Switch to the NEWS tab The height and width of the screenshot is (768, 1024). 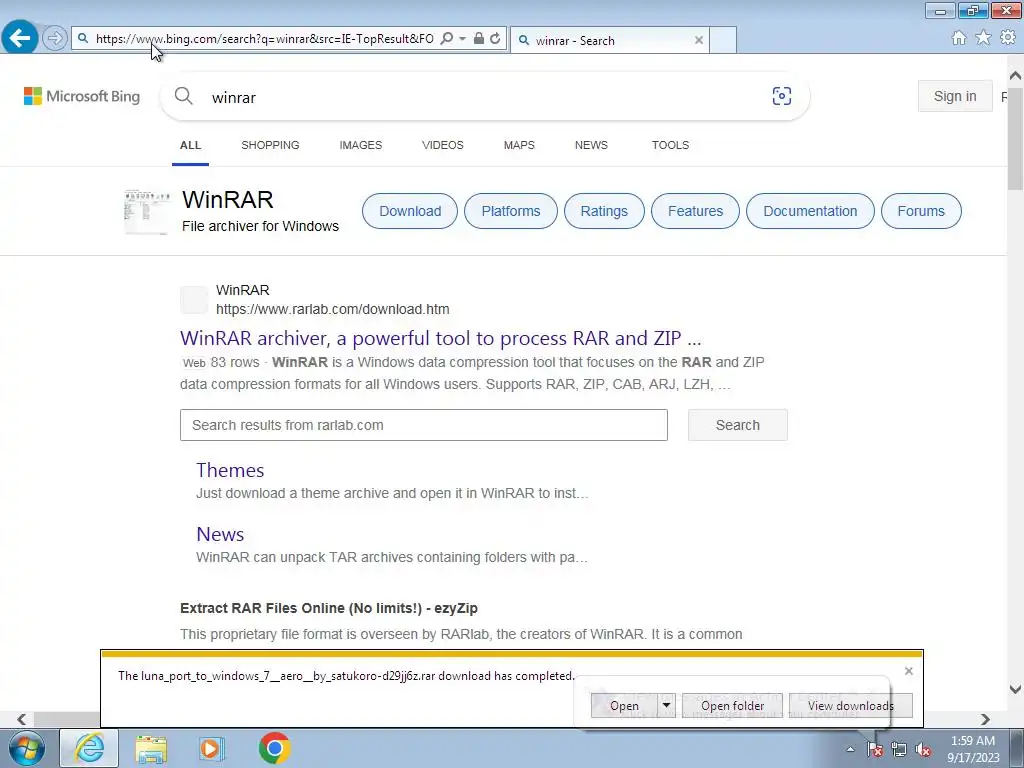coord(591,145)
